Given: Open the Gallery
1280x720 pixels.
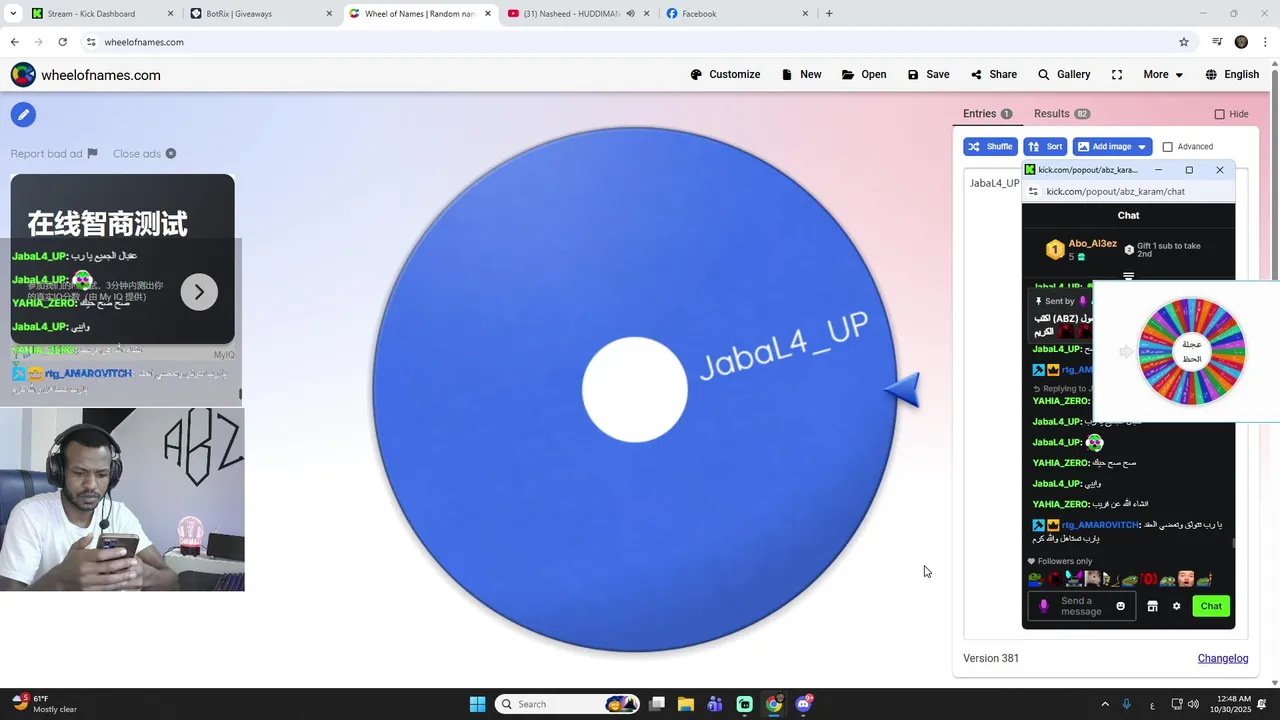Looking at the screenshot, I should [x=1063, y=75].
